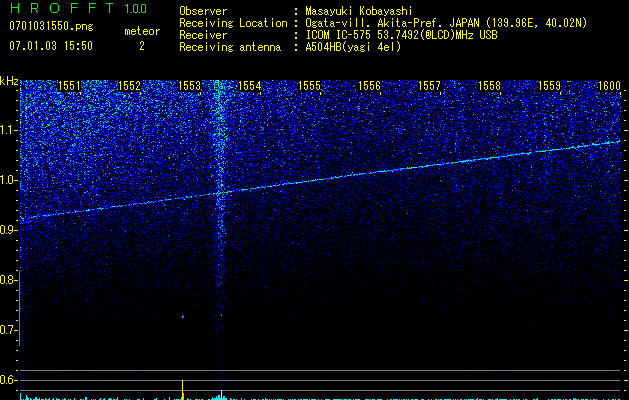Click the small echo dot near 0.73 kHz
The image size is (629, 400).
183,317
